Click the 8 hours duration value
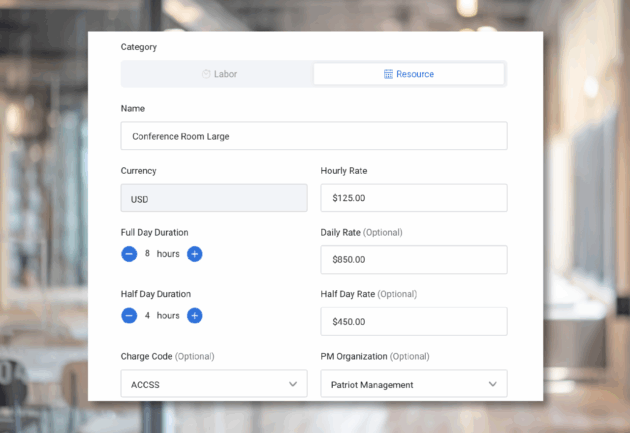The height and width of the screenshot is (433, 630). click(162, 254)
